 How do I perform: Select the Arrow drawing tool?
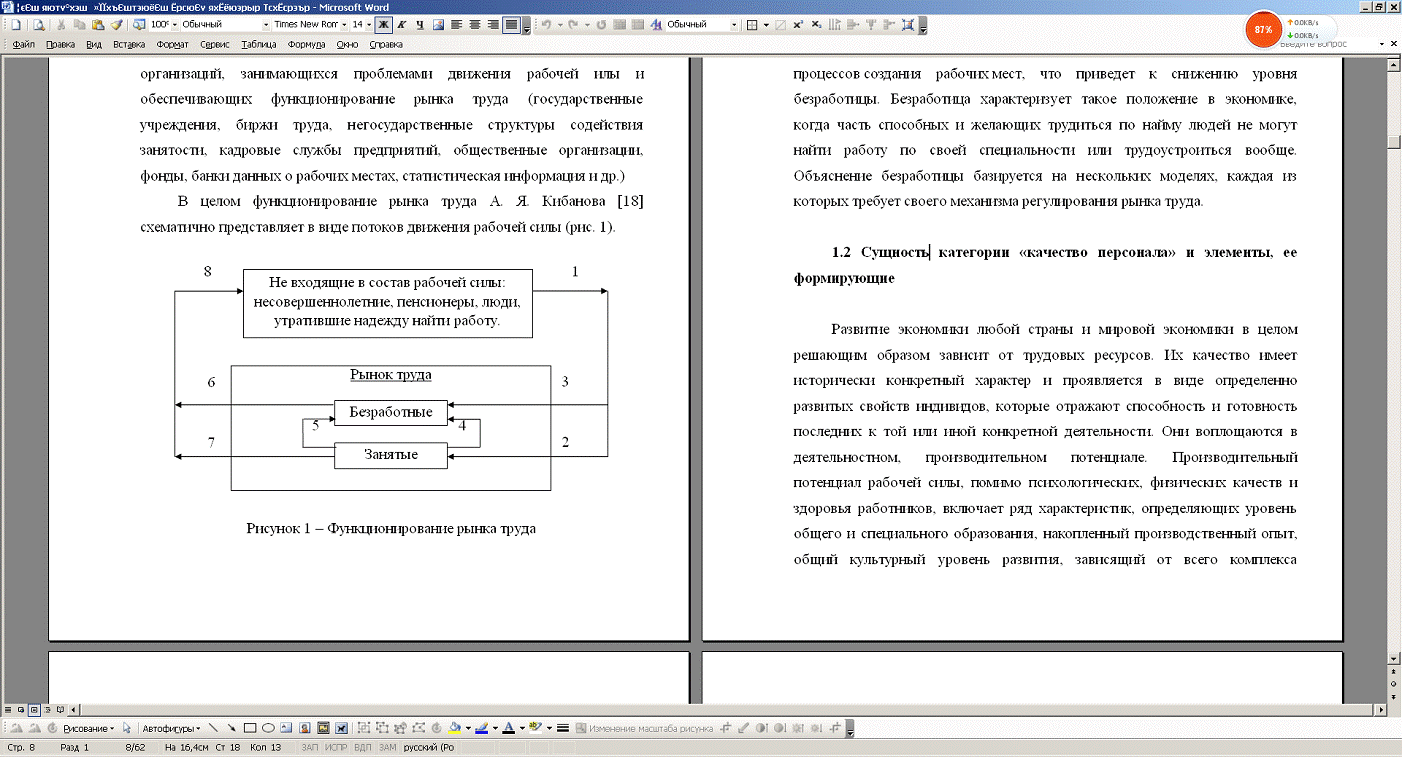pos(232,728)
